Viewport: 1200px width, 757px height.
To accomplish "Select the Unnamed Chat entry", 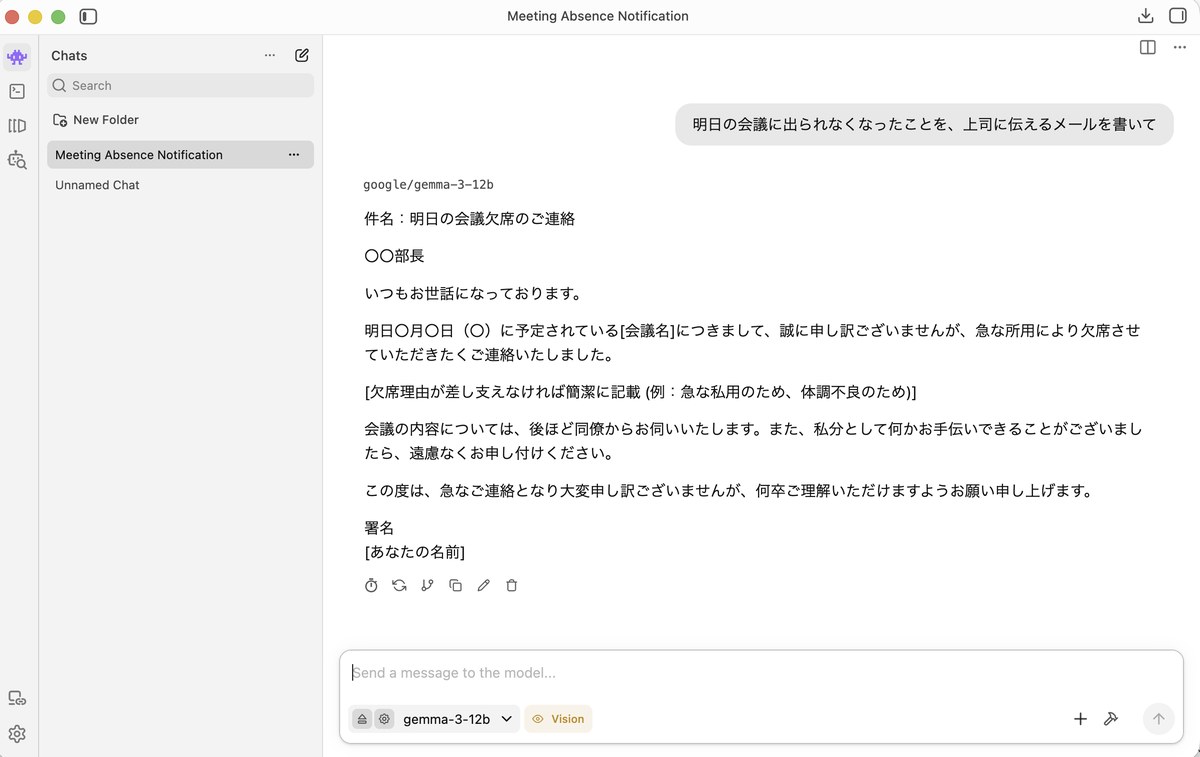I will tap(181, 185).
